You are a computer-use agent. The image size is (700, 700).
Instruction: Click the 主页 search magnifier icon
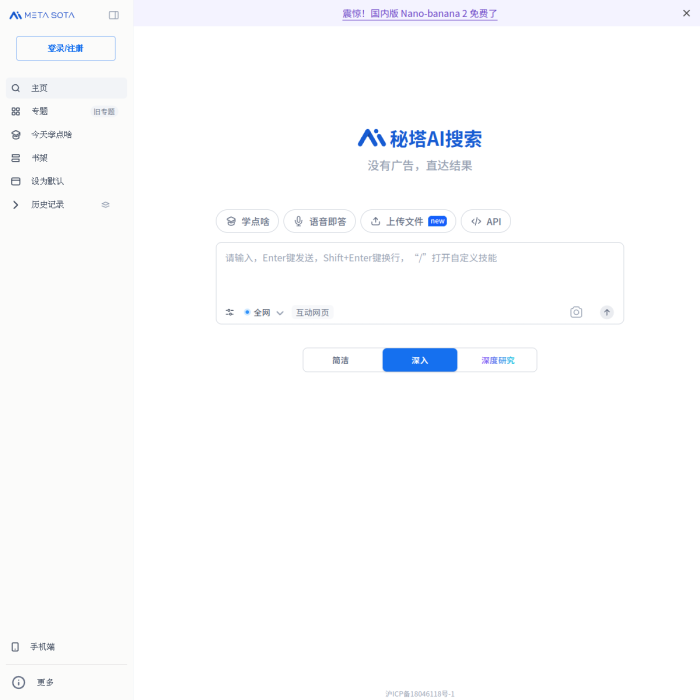tap(16, 88)
